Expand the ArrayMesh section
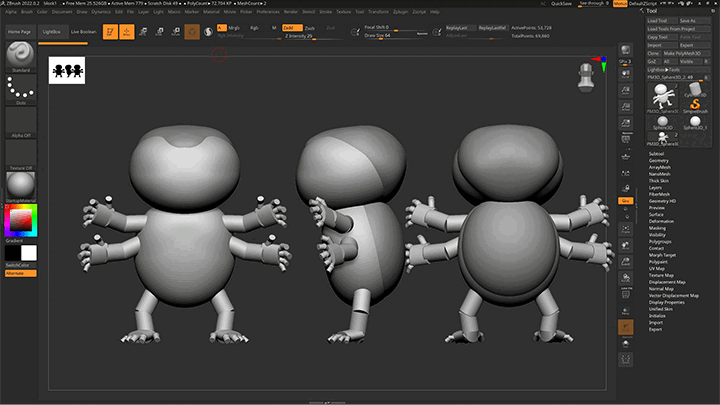The width and height of the screenshot is (720, 405). pyautogui.click(x=659, y=167)
